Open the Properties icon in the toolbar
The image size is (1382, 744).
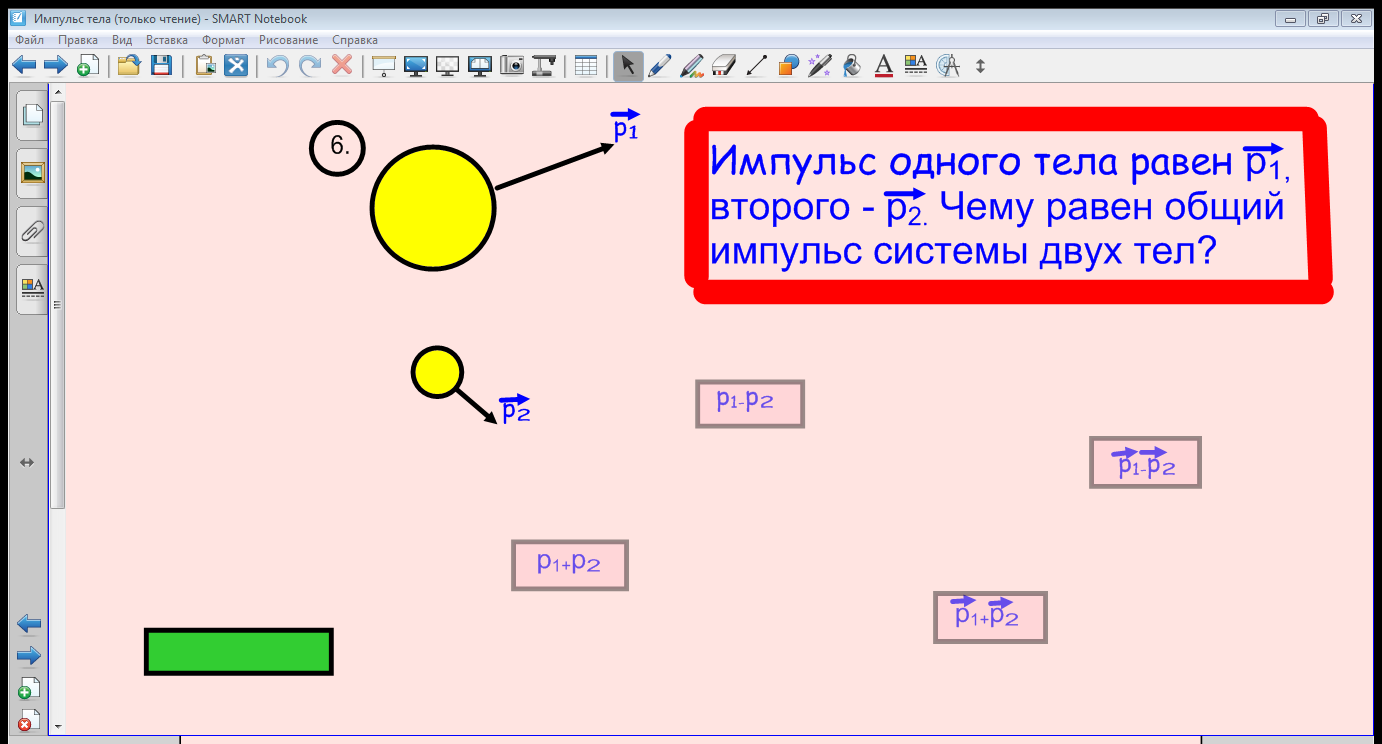click(x=916, y=66)
